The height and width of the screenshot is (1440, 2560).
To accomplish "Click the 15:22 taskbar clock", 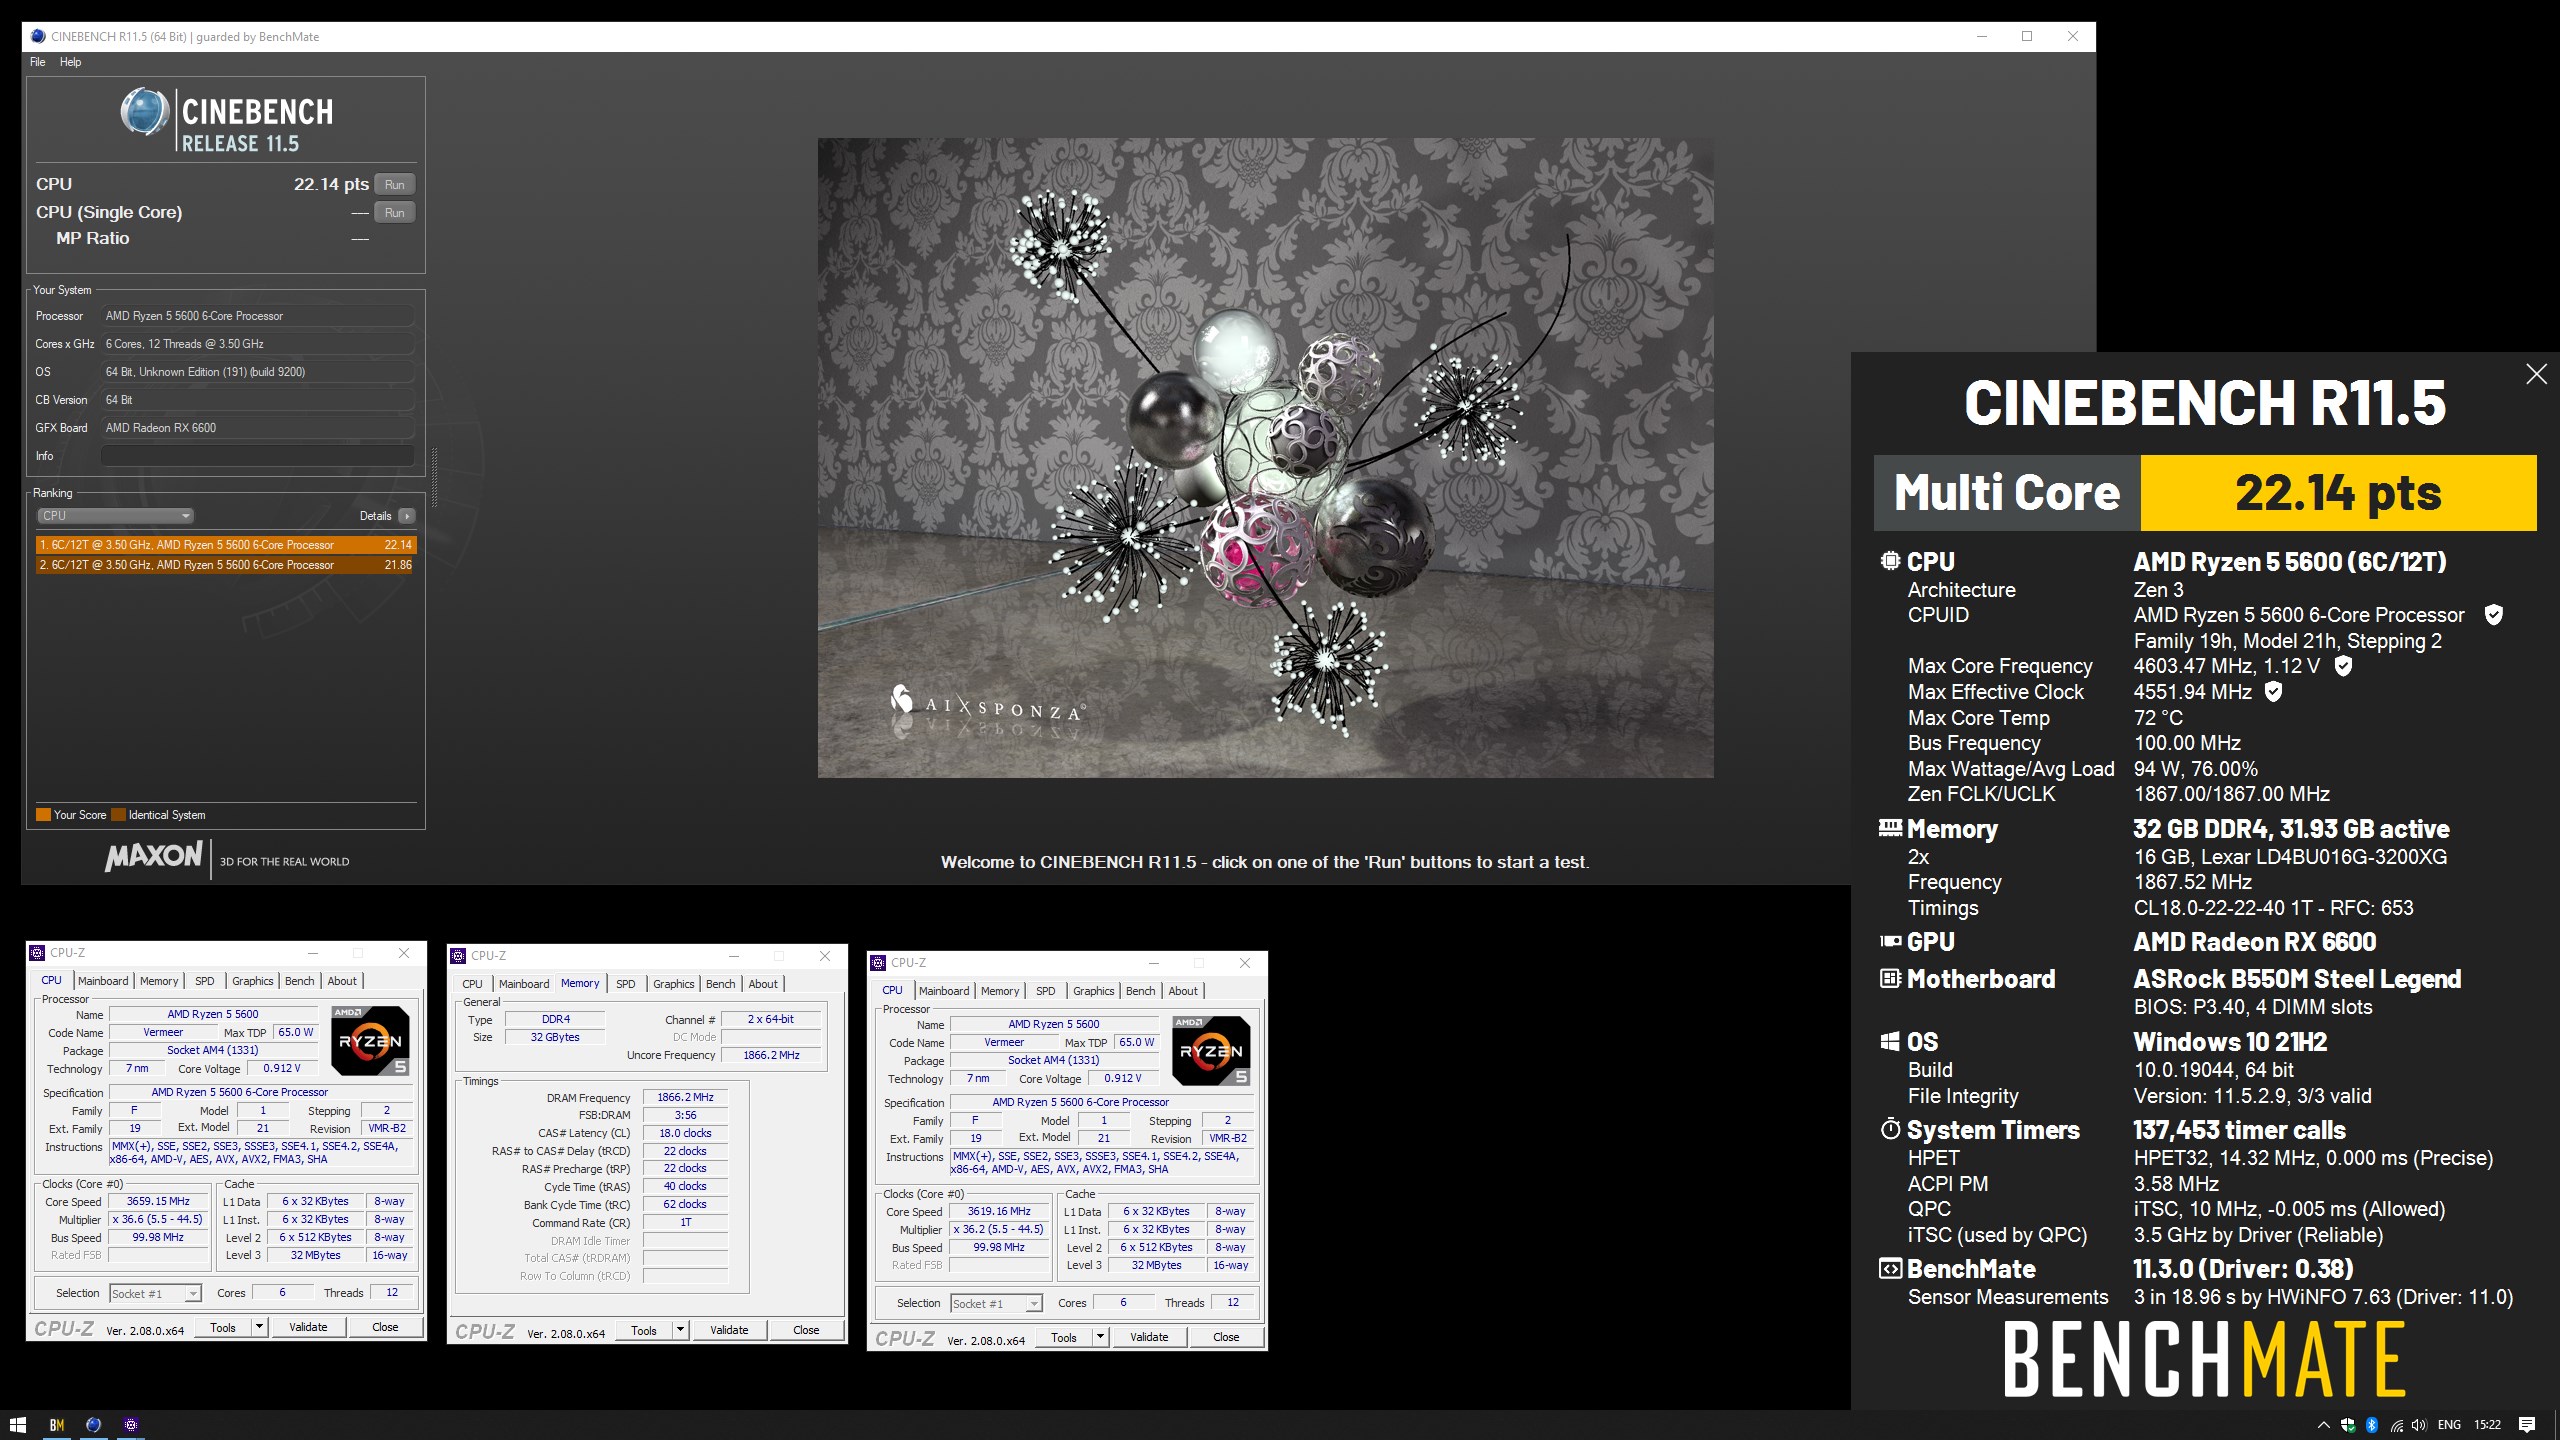I will click(x=2487, y=1425).
